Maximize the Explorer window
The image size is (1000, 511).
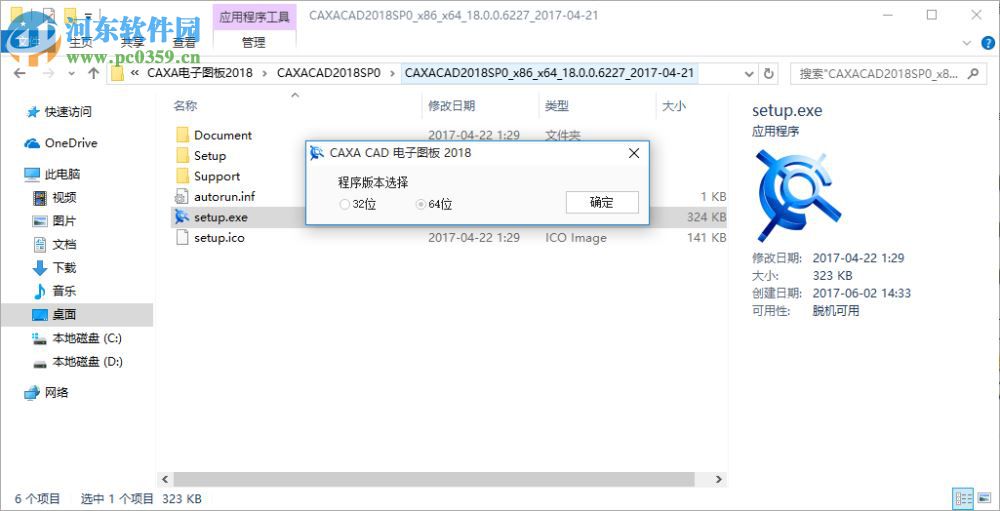932,15
